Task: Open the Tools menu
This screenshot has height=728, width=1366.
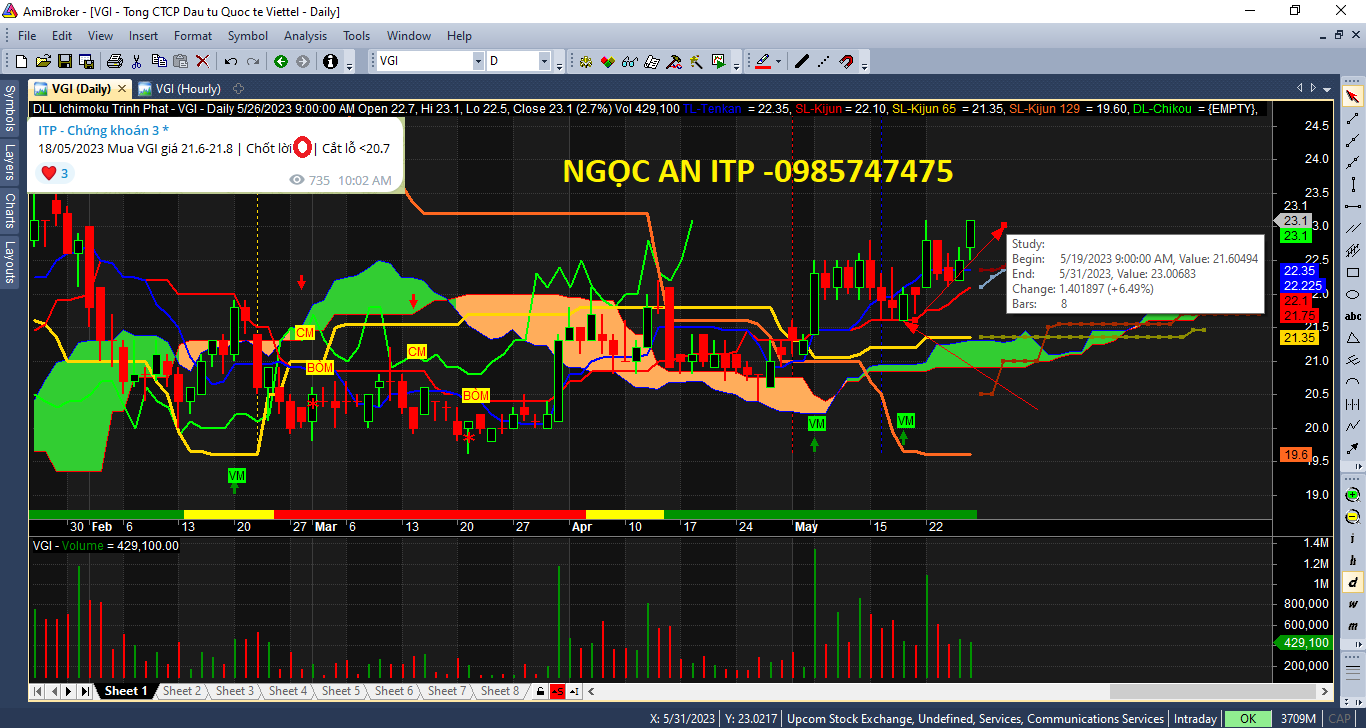Action: [356, 36]
